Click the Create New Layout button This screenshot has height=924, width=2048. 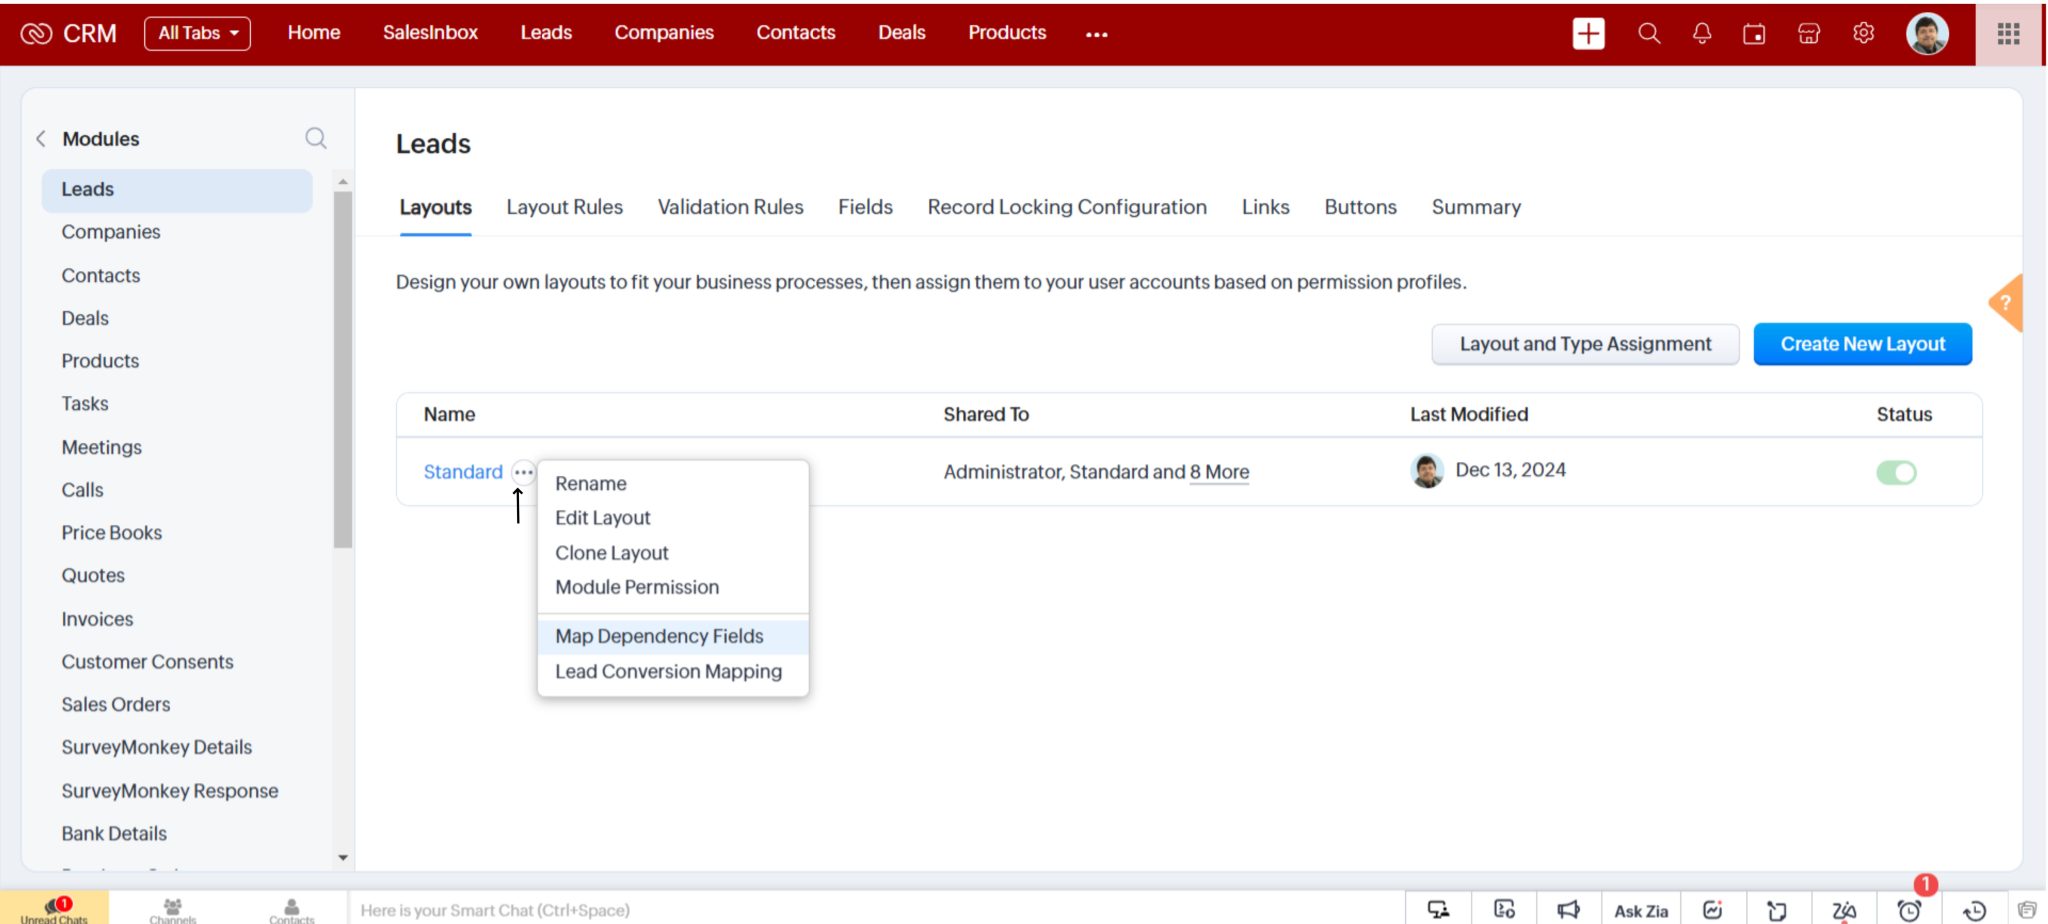1862,343
